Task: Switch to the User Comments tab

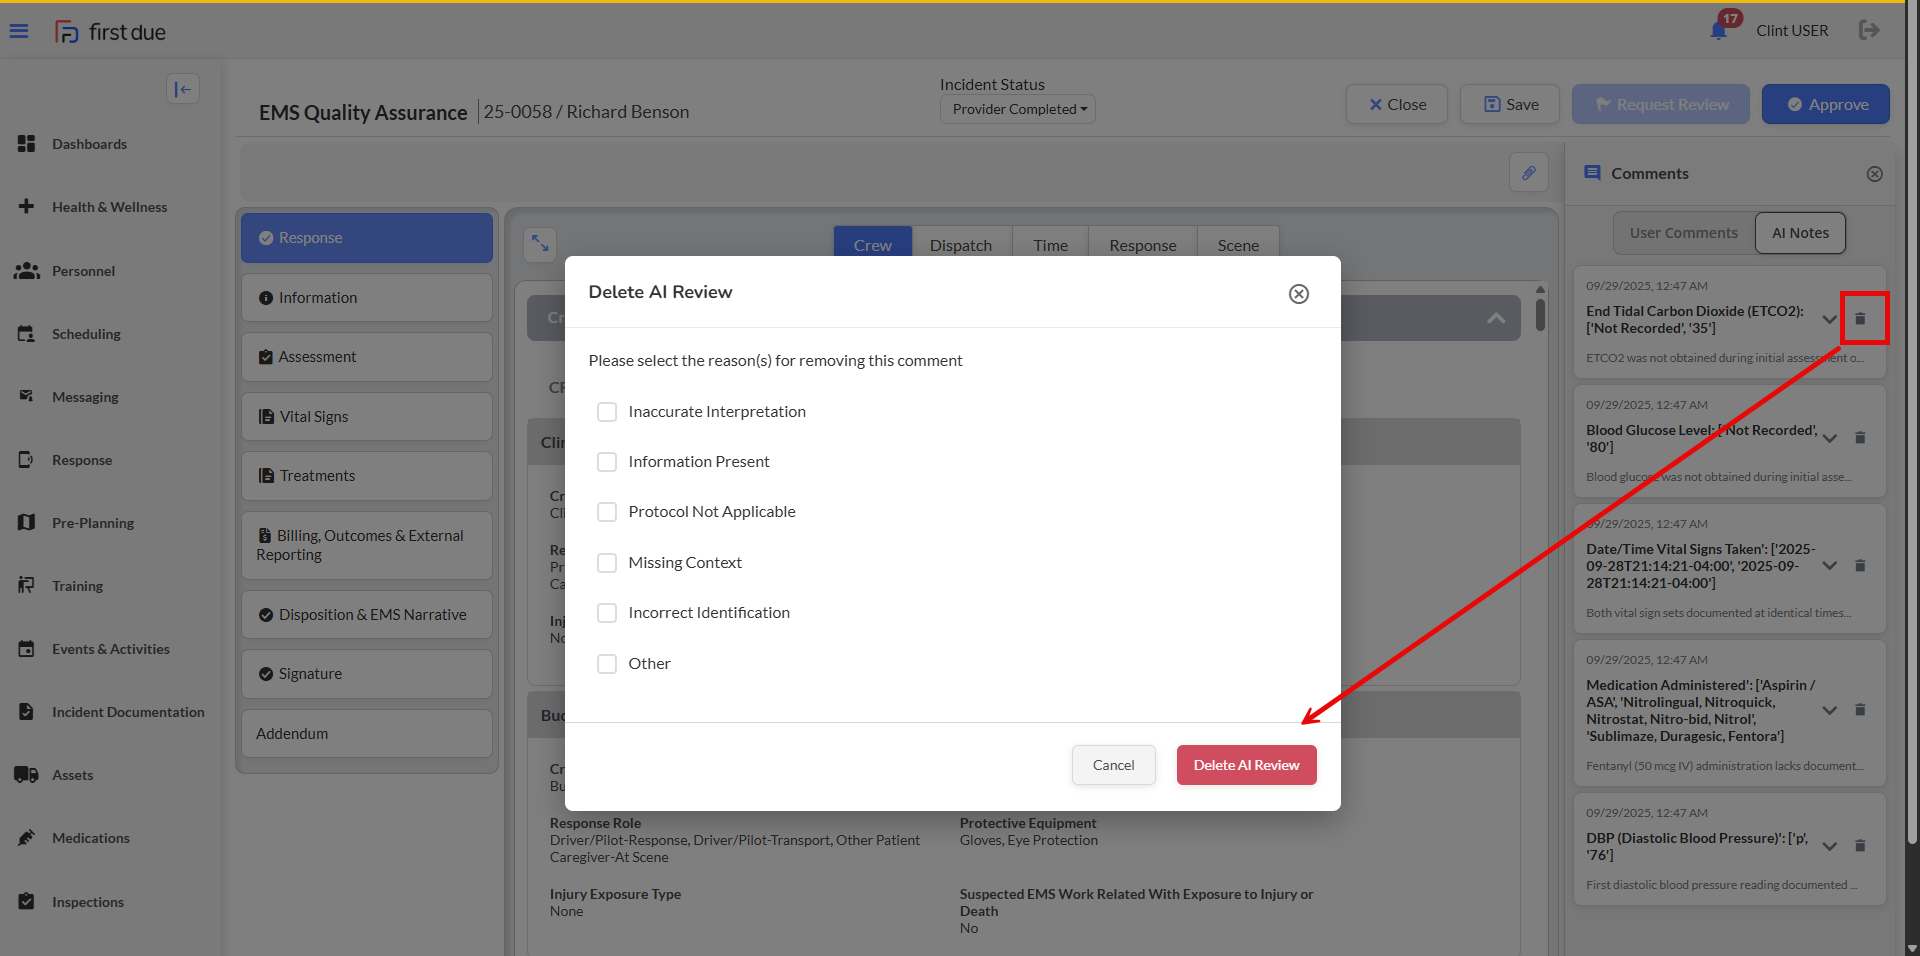Action: 1683,233
